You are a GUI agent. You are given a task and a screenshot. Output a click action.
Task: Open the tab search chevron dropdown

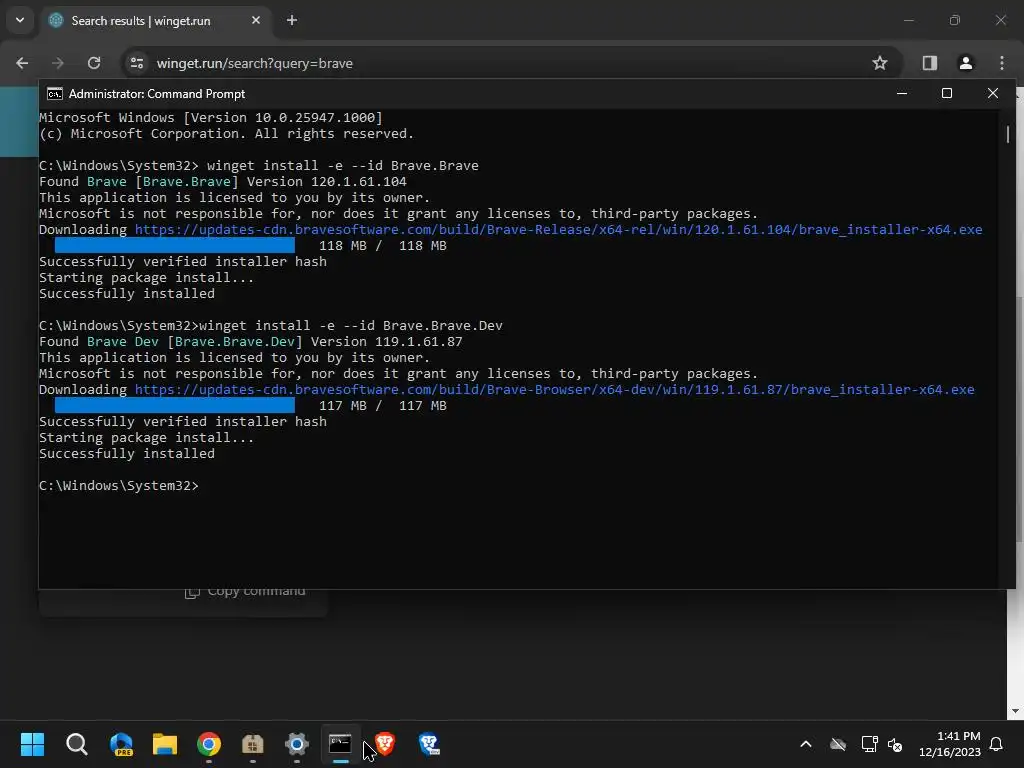[x=20, y=20]
